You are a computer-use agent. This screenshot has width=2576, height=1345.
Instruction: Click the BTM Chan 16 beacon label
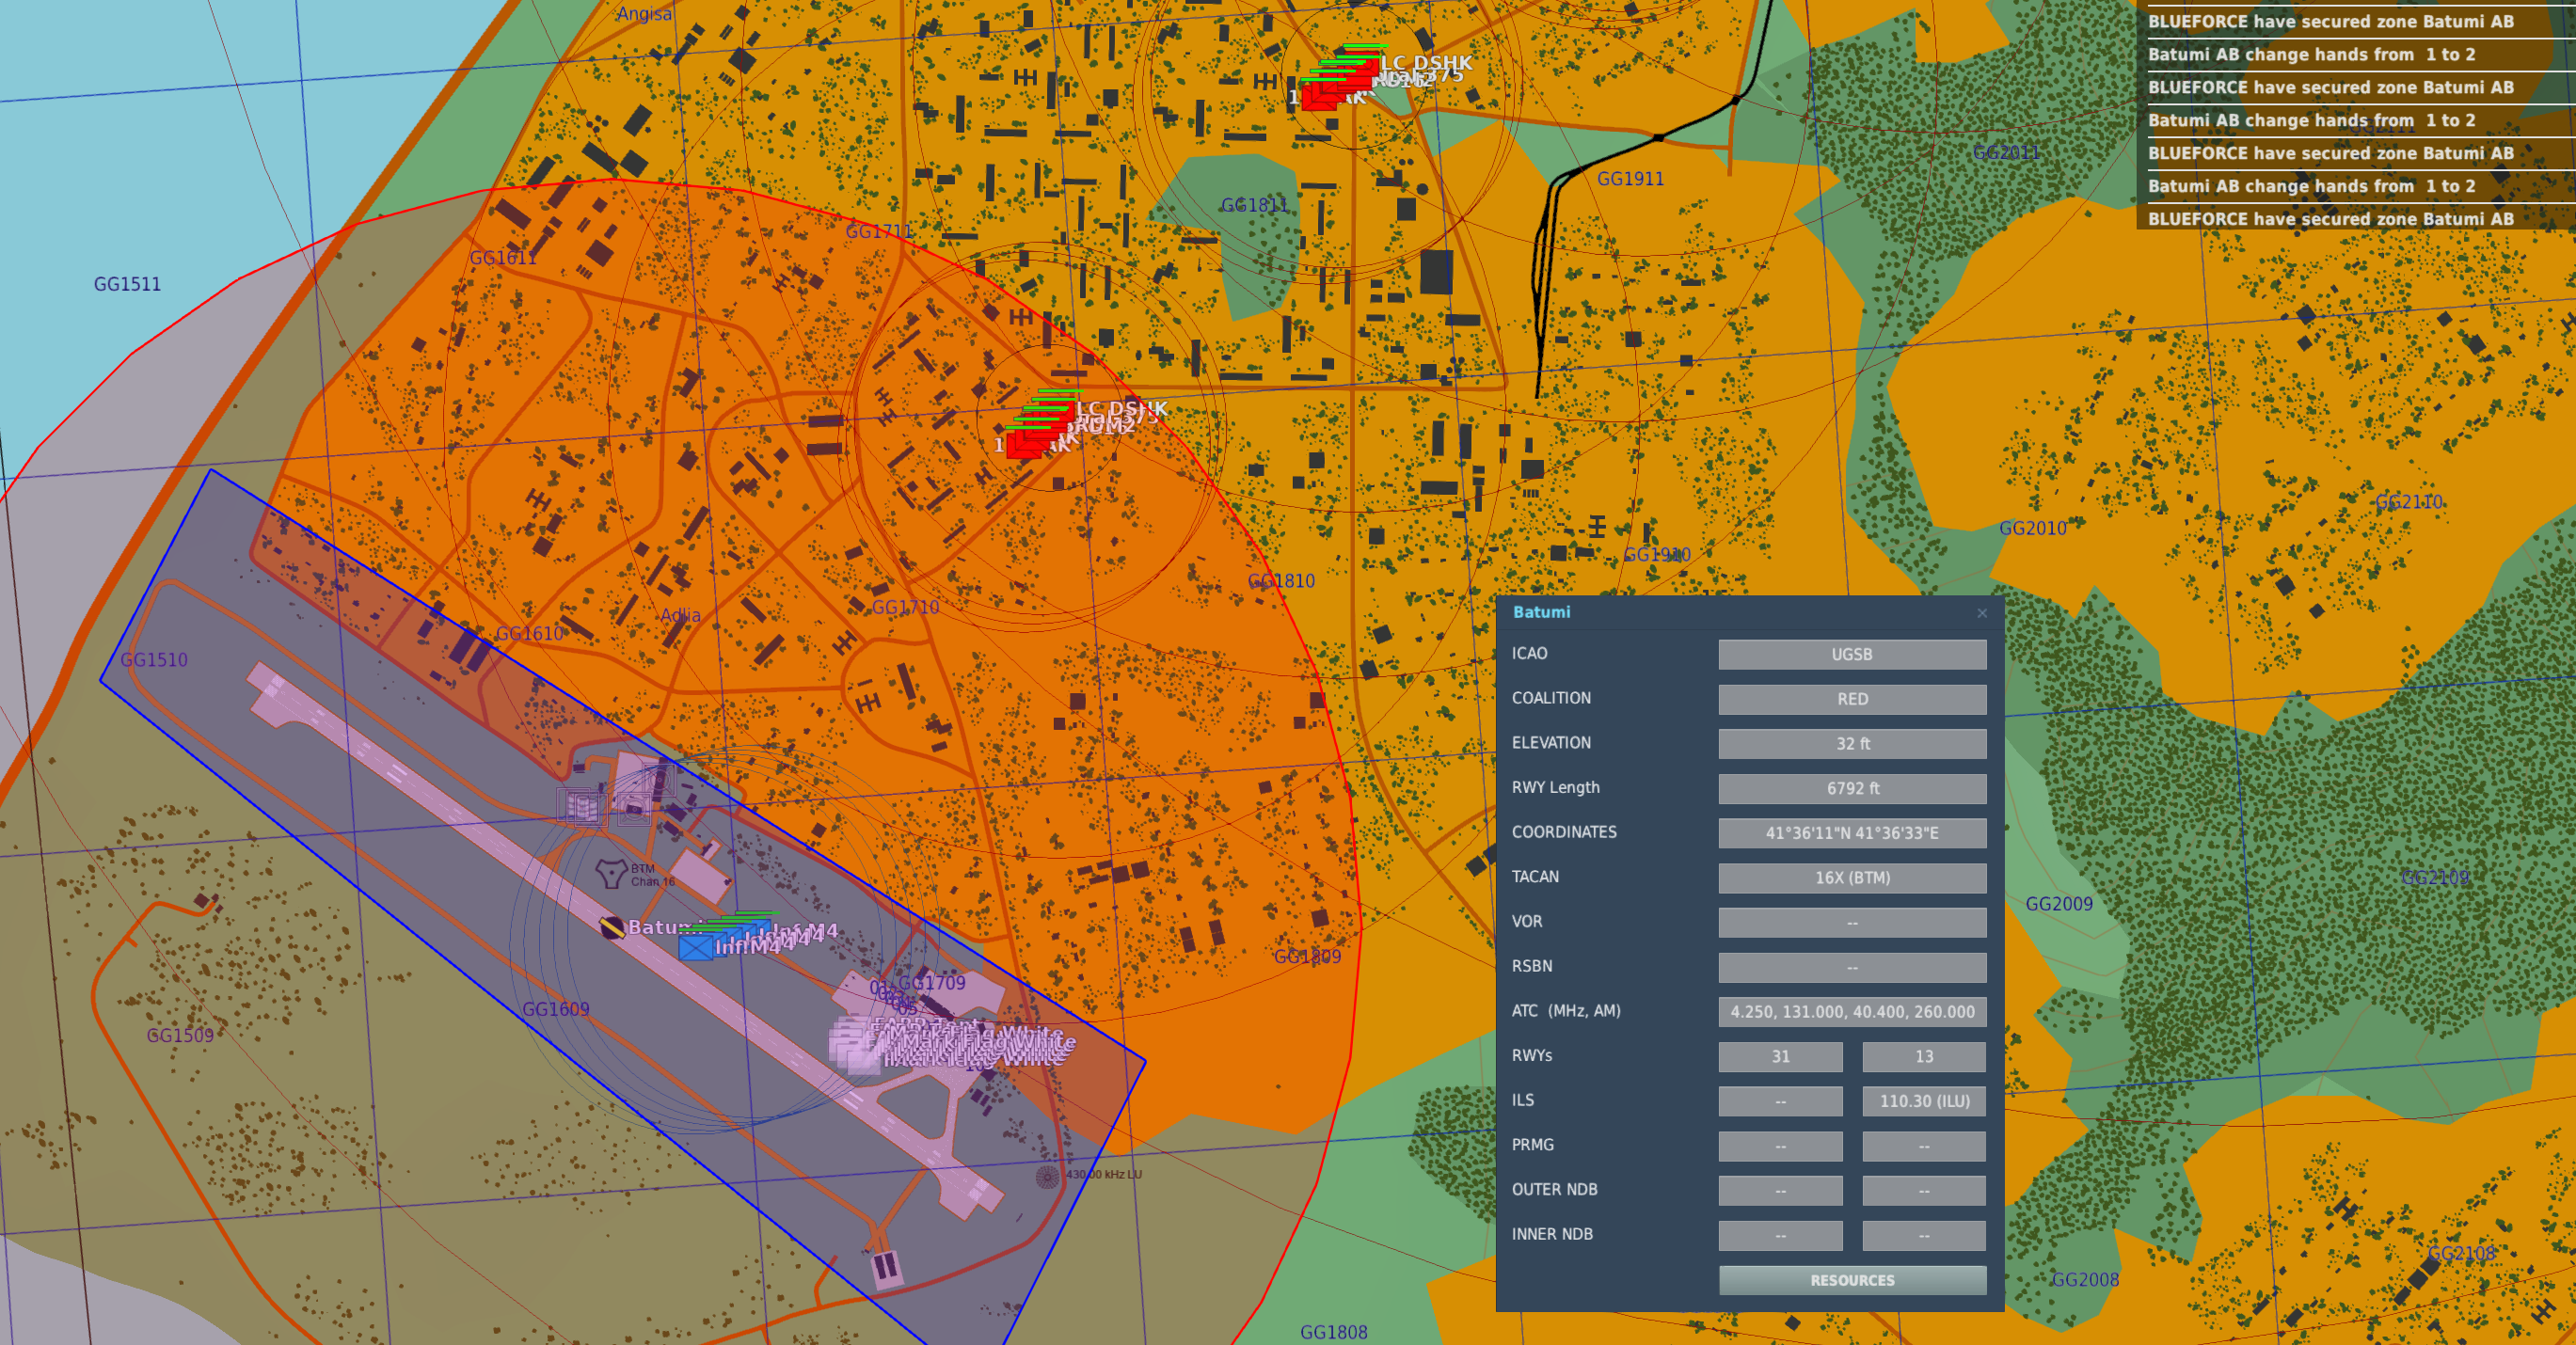click(653, 875)
